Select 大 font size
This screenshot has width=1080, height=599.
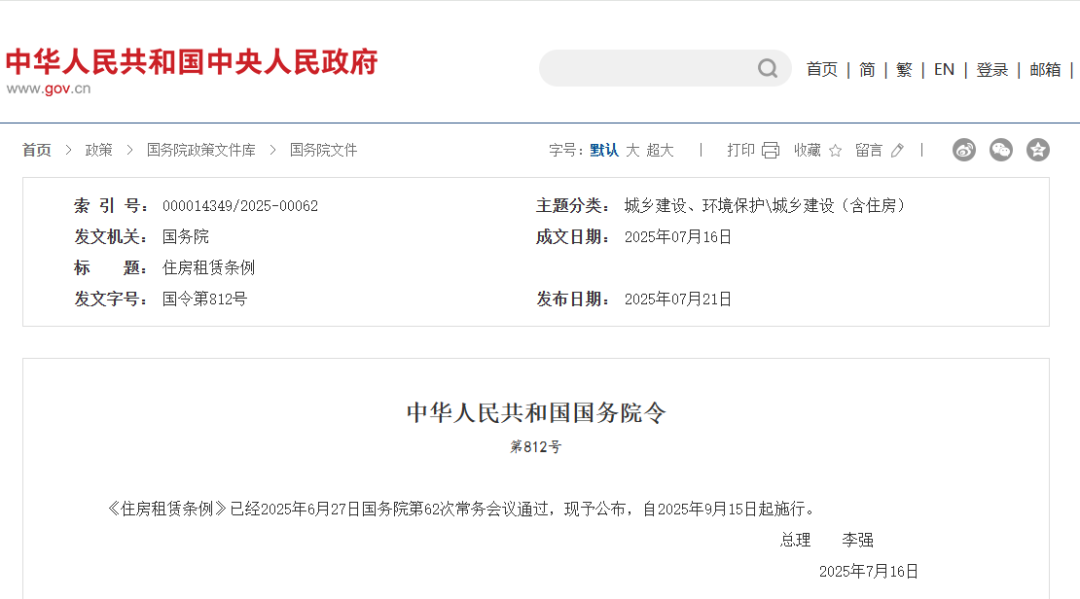coord(632,150)
